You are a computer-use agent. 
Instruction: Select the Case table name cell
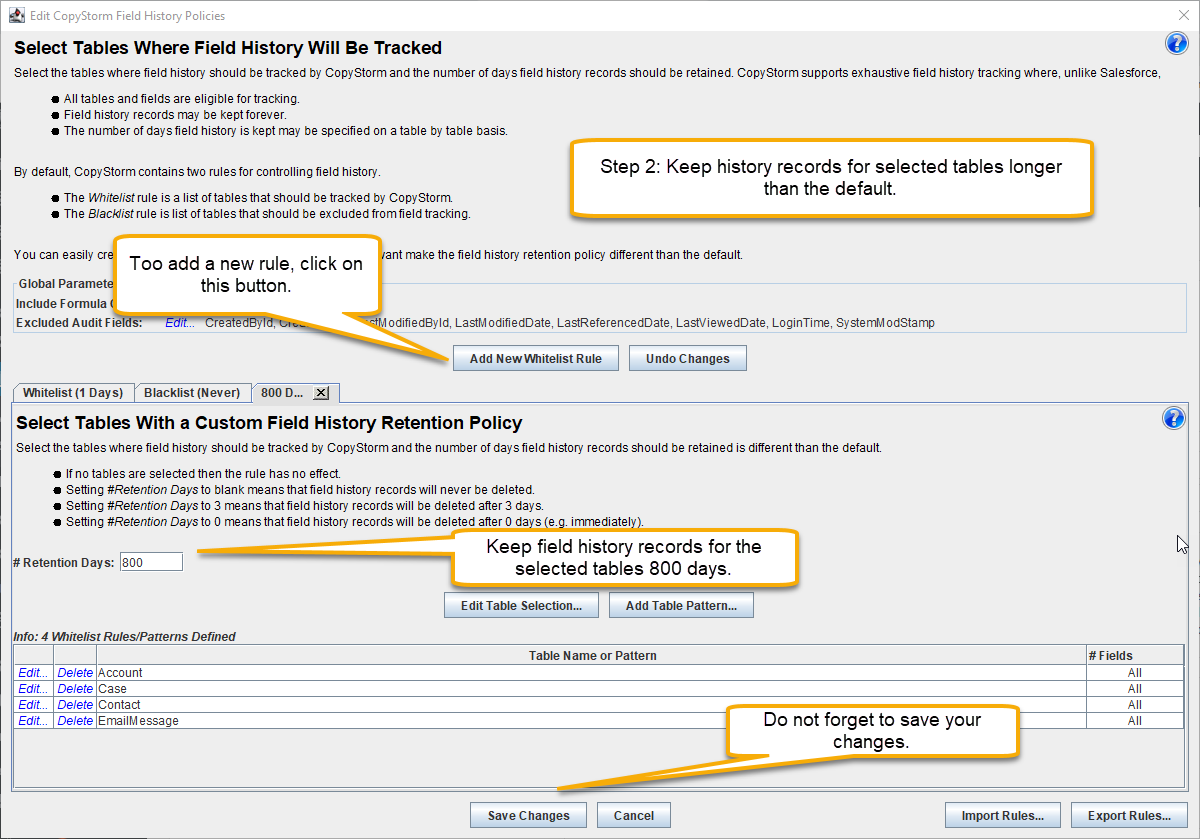(591, 689)
